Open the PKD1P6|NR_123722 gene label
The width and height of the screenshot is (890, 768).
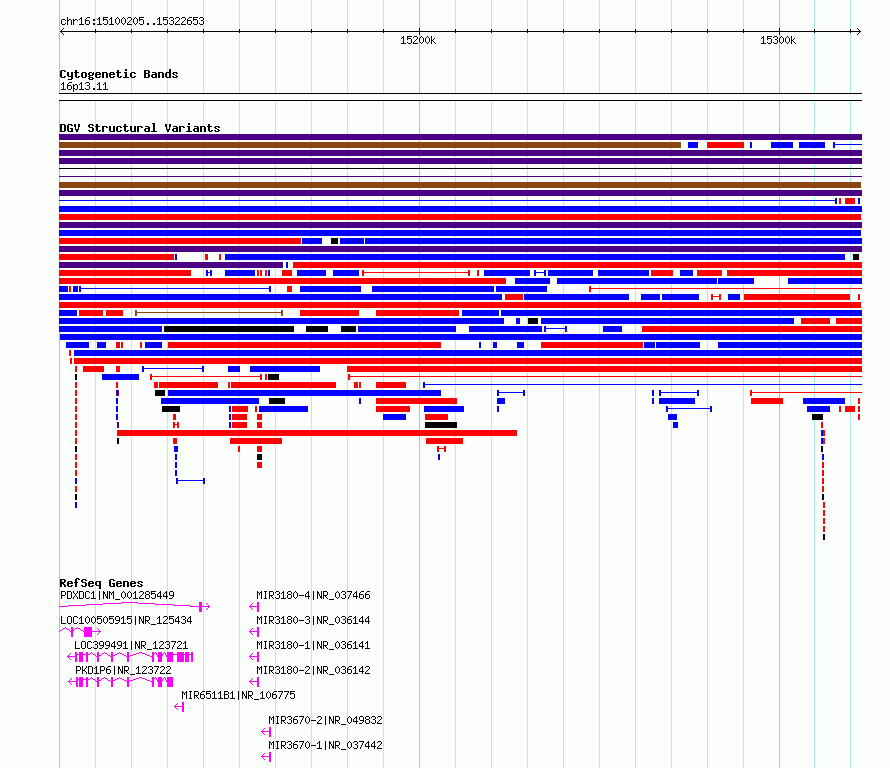click(123, 670)
